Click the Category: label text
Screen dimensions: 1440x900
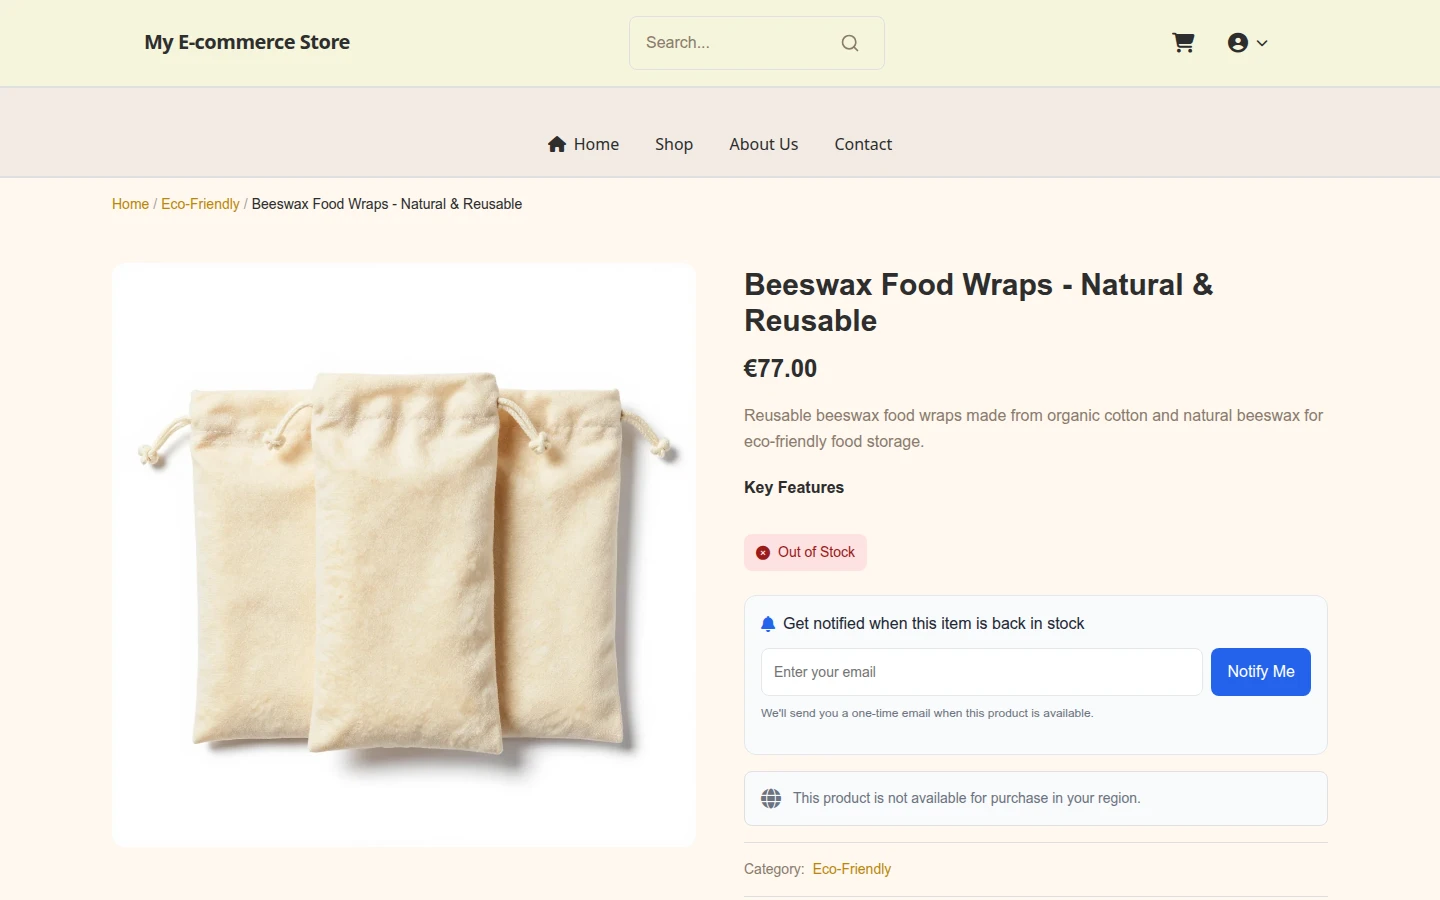(x=774, y=869)
